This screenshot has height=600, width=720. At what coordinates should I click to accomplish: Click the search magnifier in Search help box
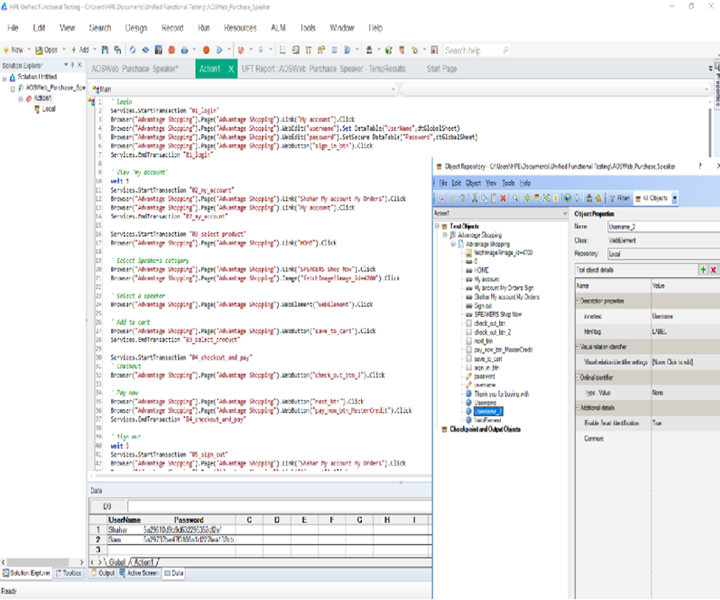pos(506,50)
